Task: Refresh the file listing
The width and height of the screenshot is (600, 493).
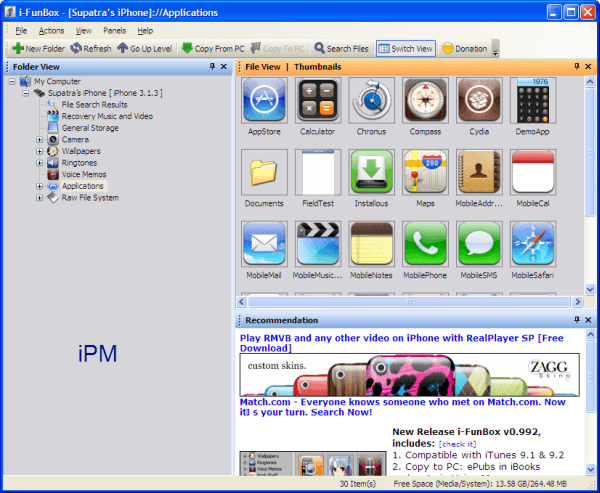Action: pos(91,49)
